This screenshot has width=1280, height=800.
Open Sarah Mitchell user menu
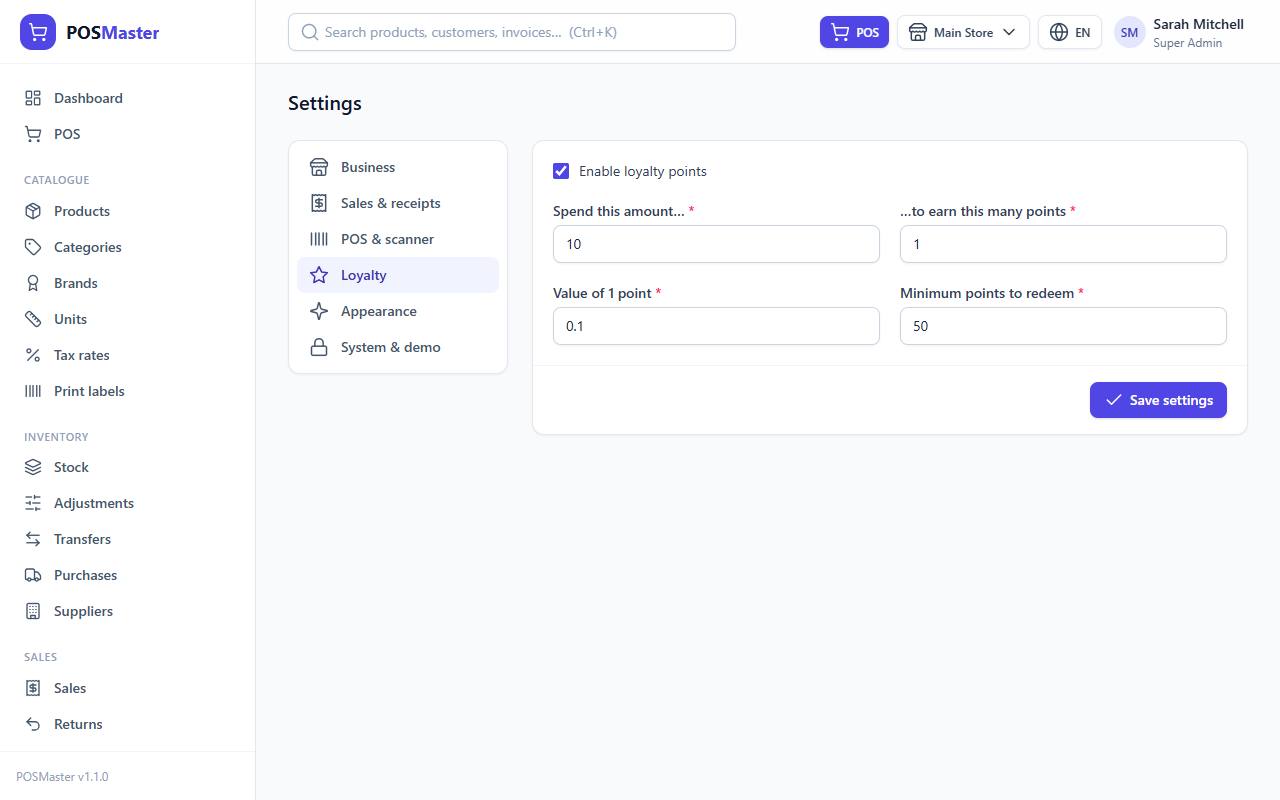(x=1179, y=32)
